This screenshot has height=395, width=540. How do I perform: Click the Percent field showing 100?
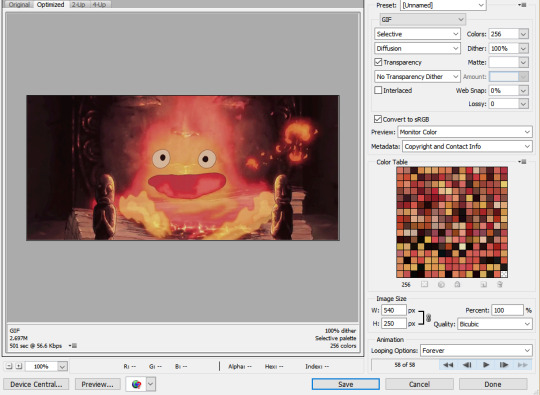[x=507, y=310]
